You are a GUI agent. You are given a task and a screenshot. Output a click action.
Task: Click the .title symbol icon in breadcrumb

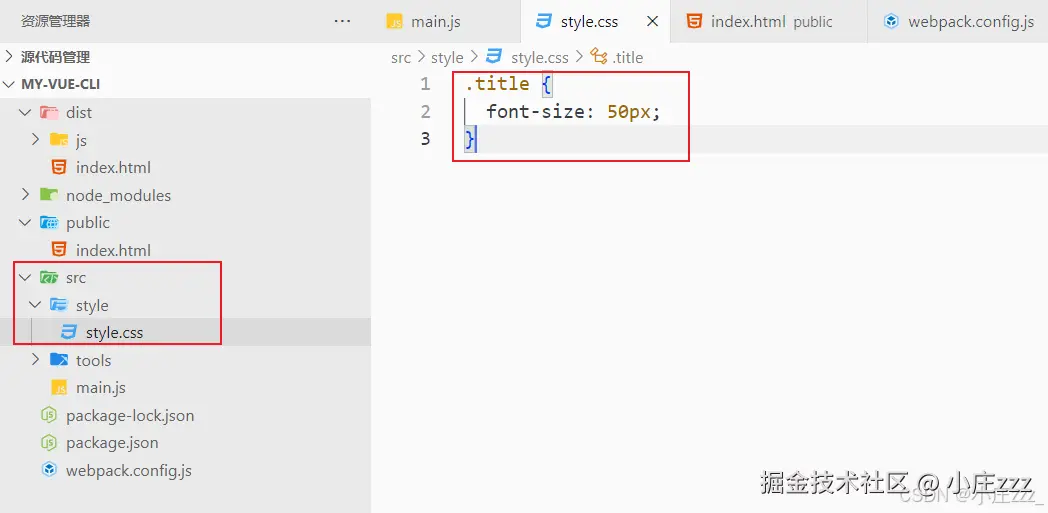599,56
